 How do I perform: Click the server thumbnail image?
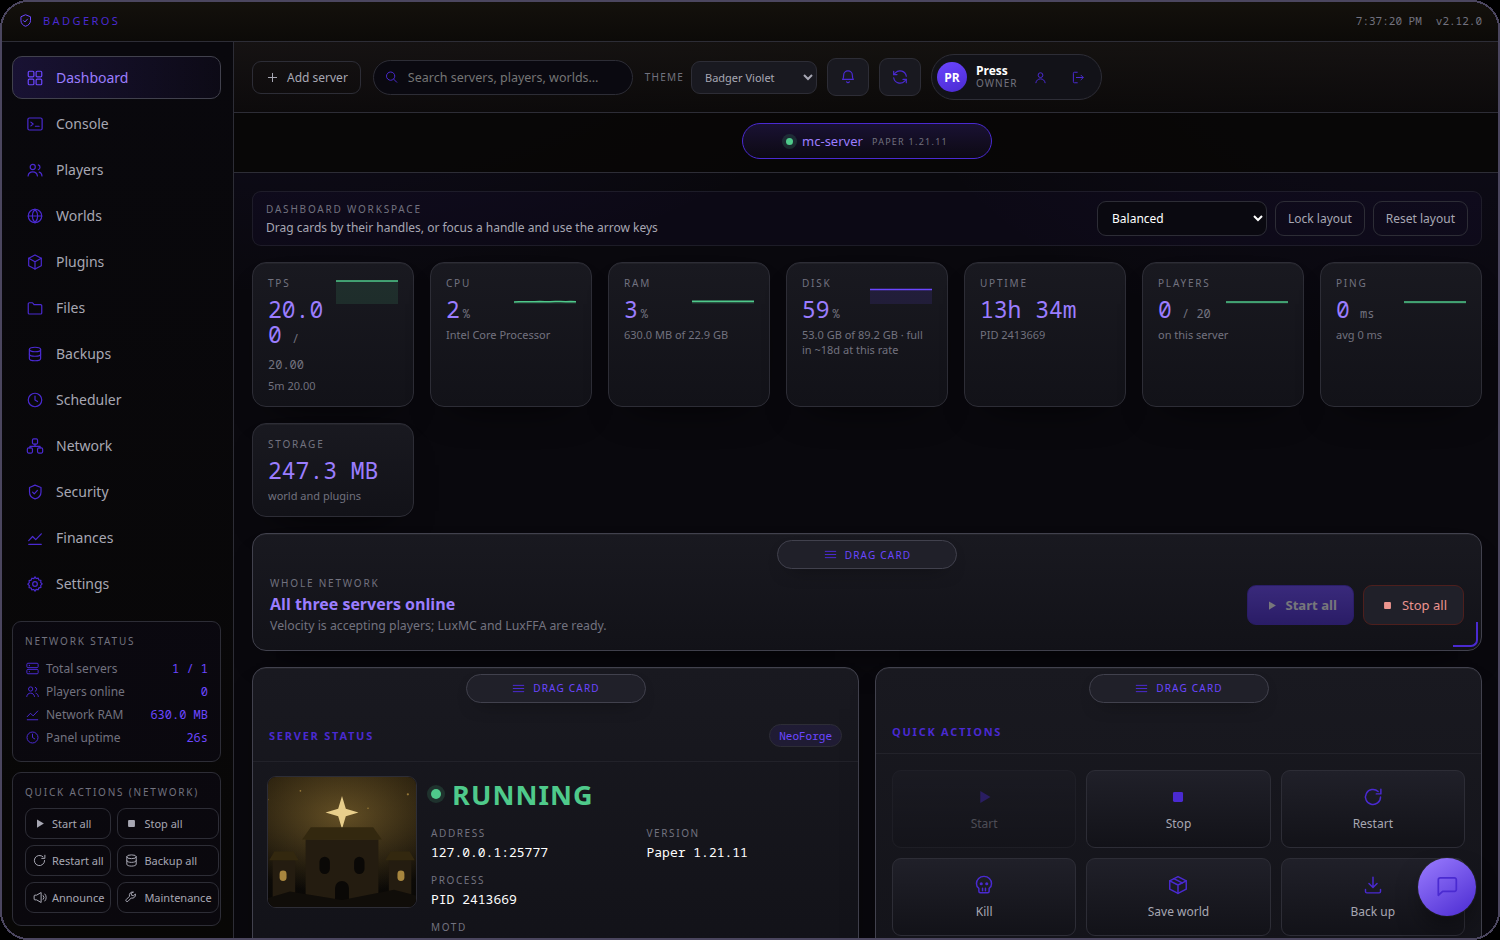[342, 842]
